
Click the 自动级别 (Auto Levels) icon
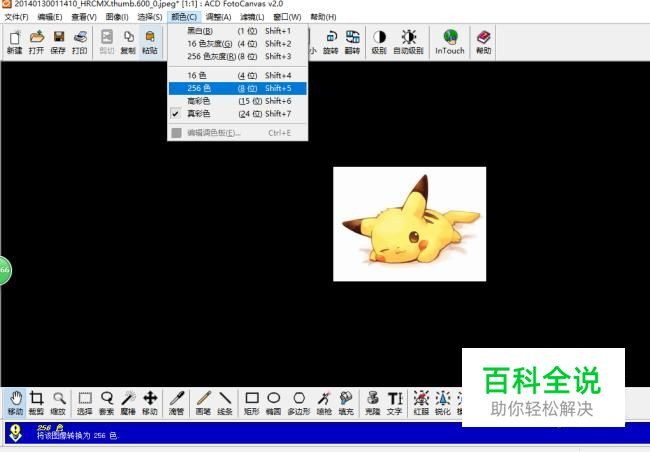pyautogui.click(x=408, y=42)
